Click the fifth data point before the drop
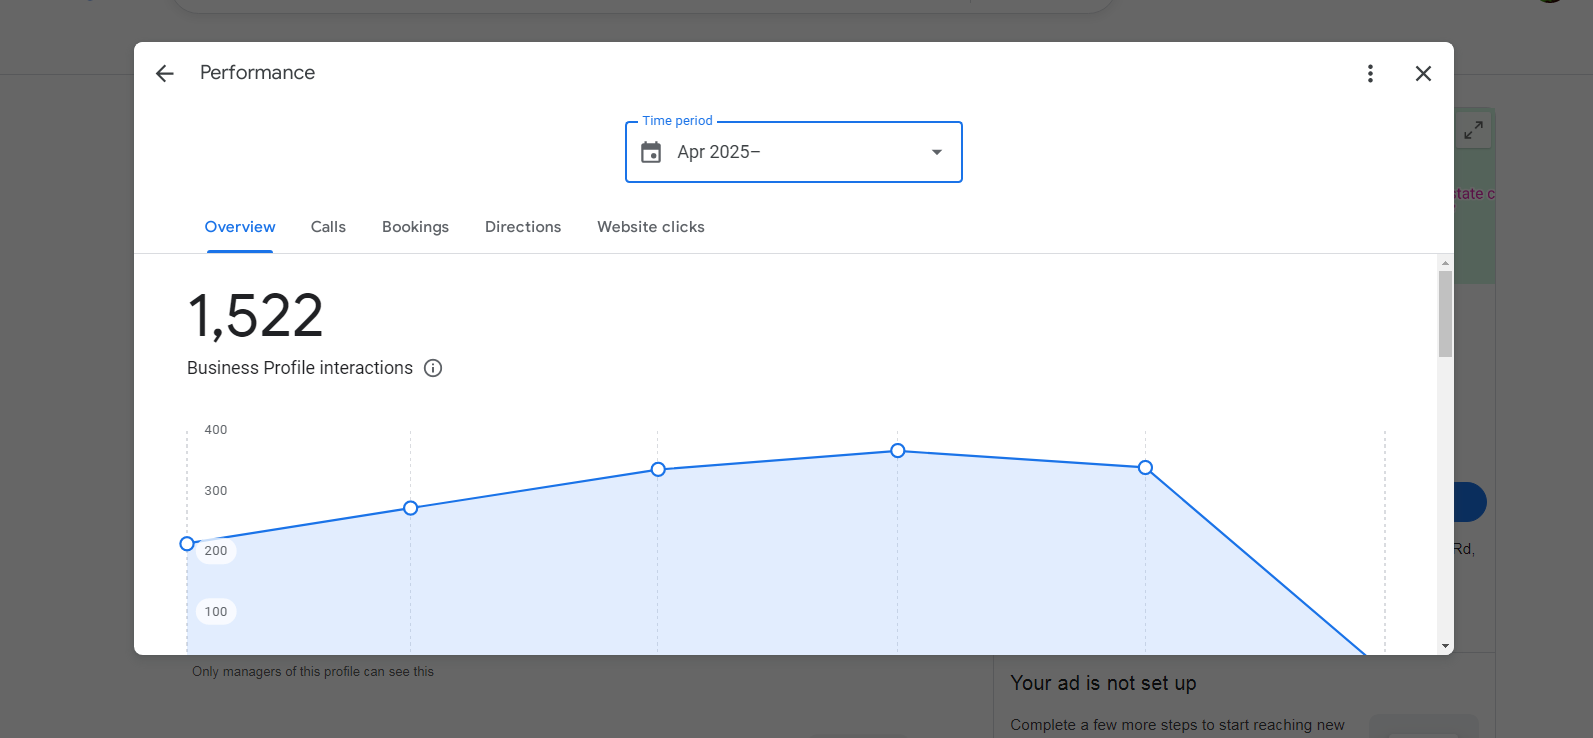The width and height of the screenshot is (1593, 738). click(x=1146, y=468)
